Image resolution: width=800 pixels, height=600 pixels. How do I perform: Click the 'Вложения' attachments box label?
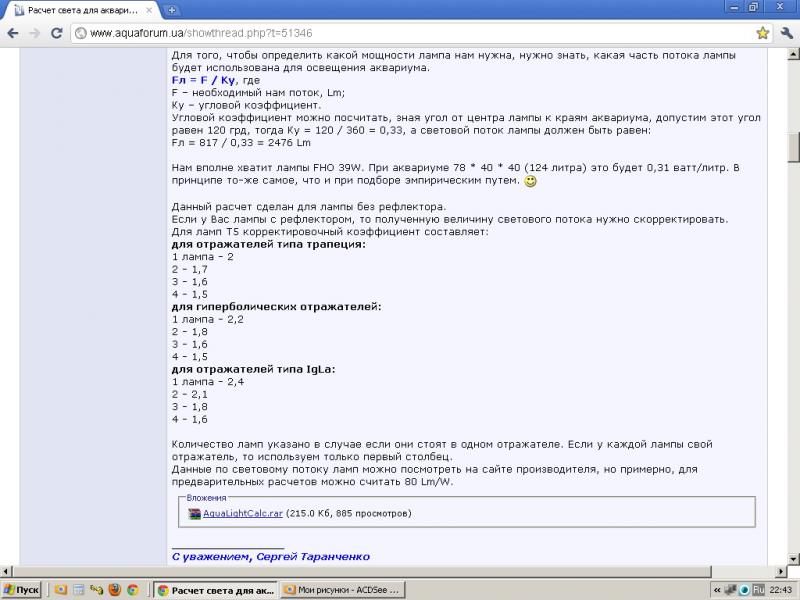206,498
